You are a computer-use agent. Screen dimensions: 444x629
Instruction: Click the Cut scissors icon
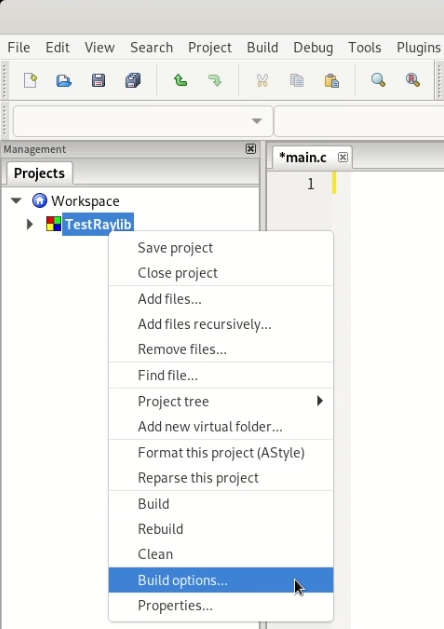tap(262, 81)
